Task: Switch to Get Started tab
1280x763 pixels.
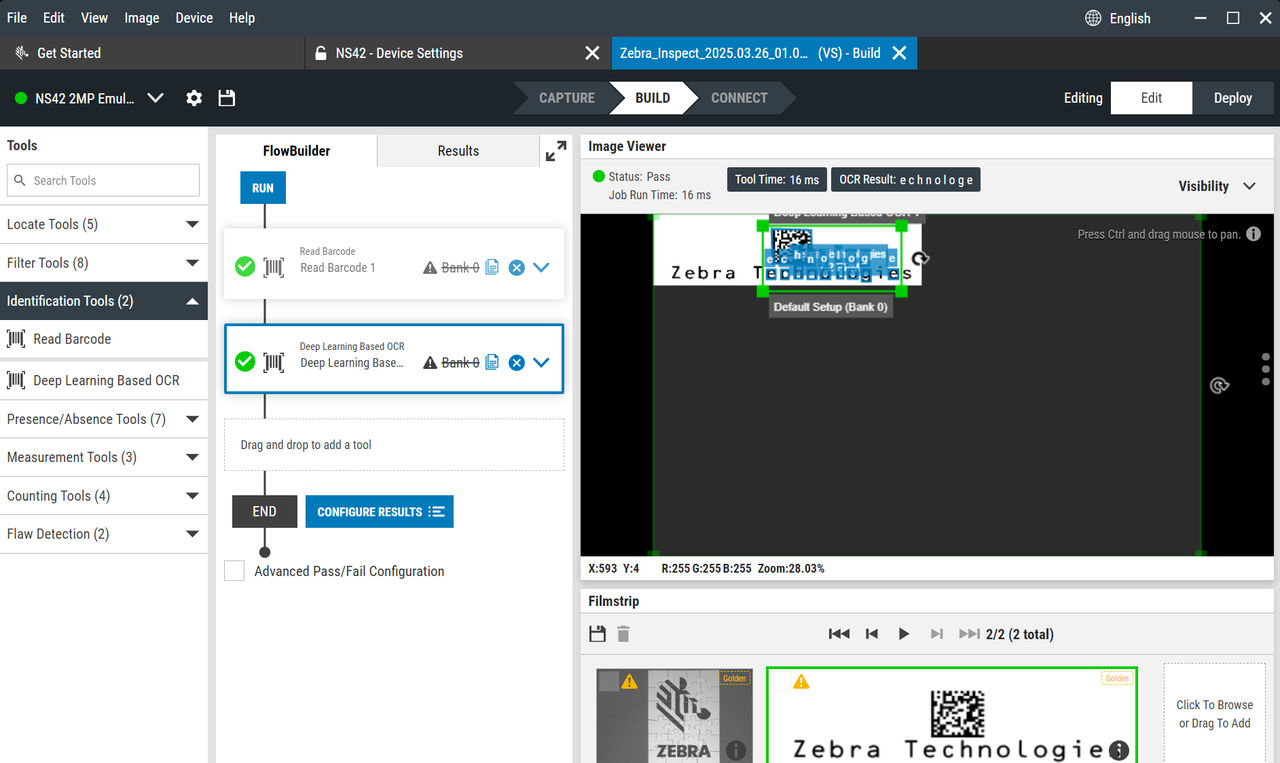Action: click(152, 53)
